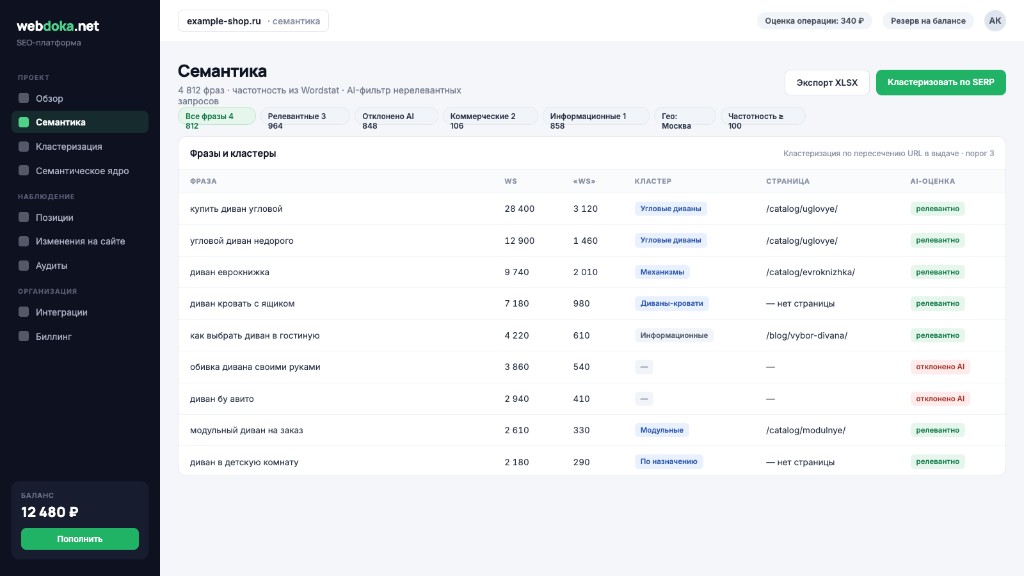Click отклонено AI badge for диван бу авито
The height and width of the screenshot is (576, 1024).
coord(940,398)
